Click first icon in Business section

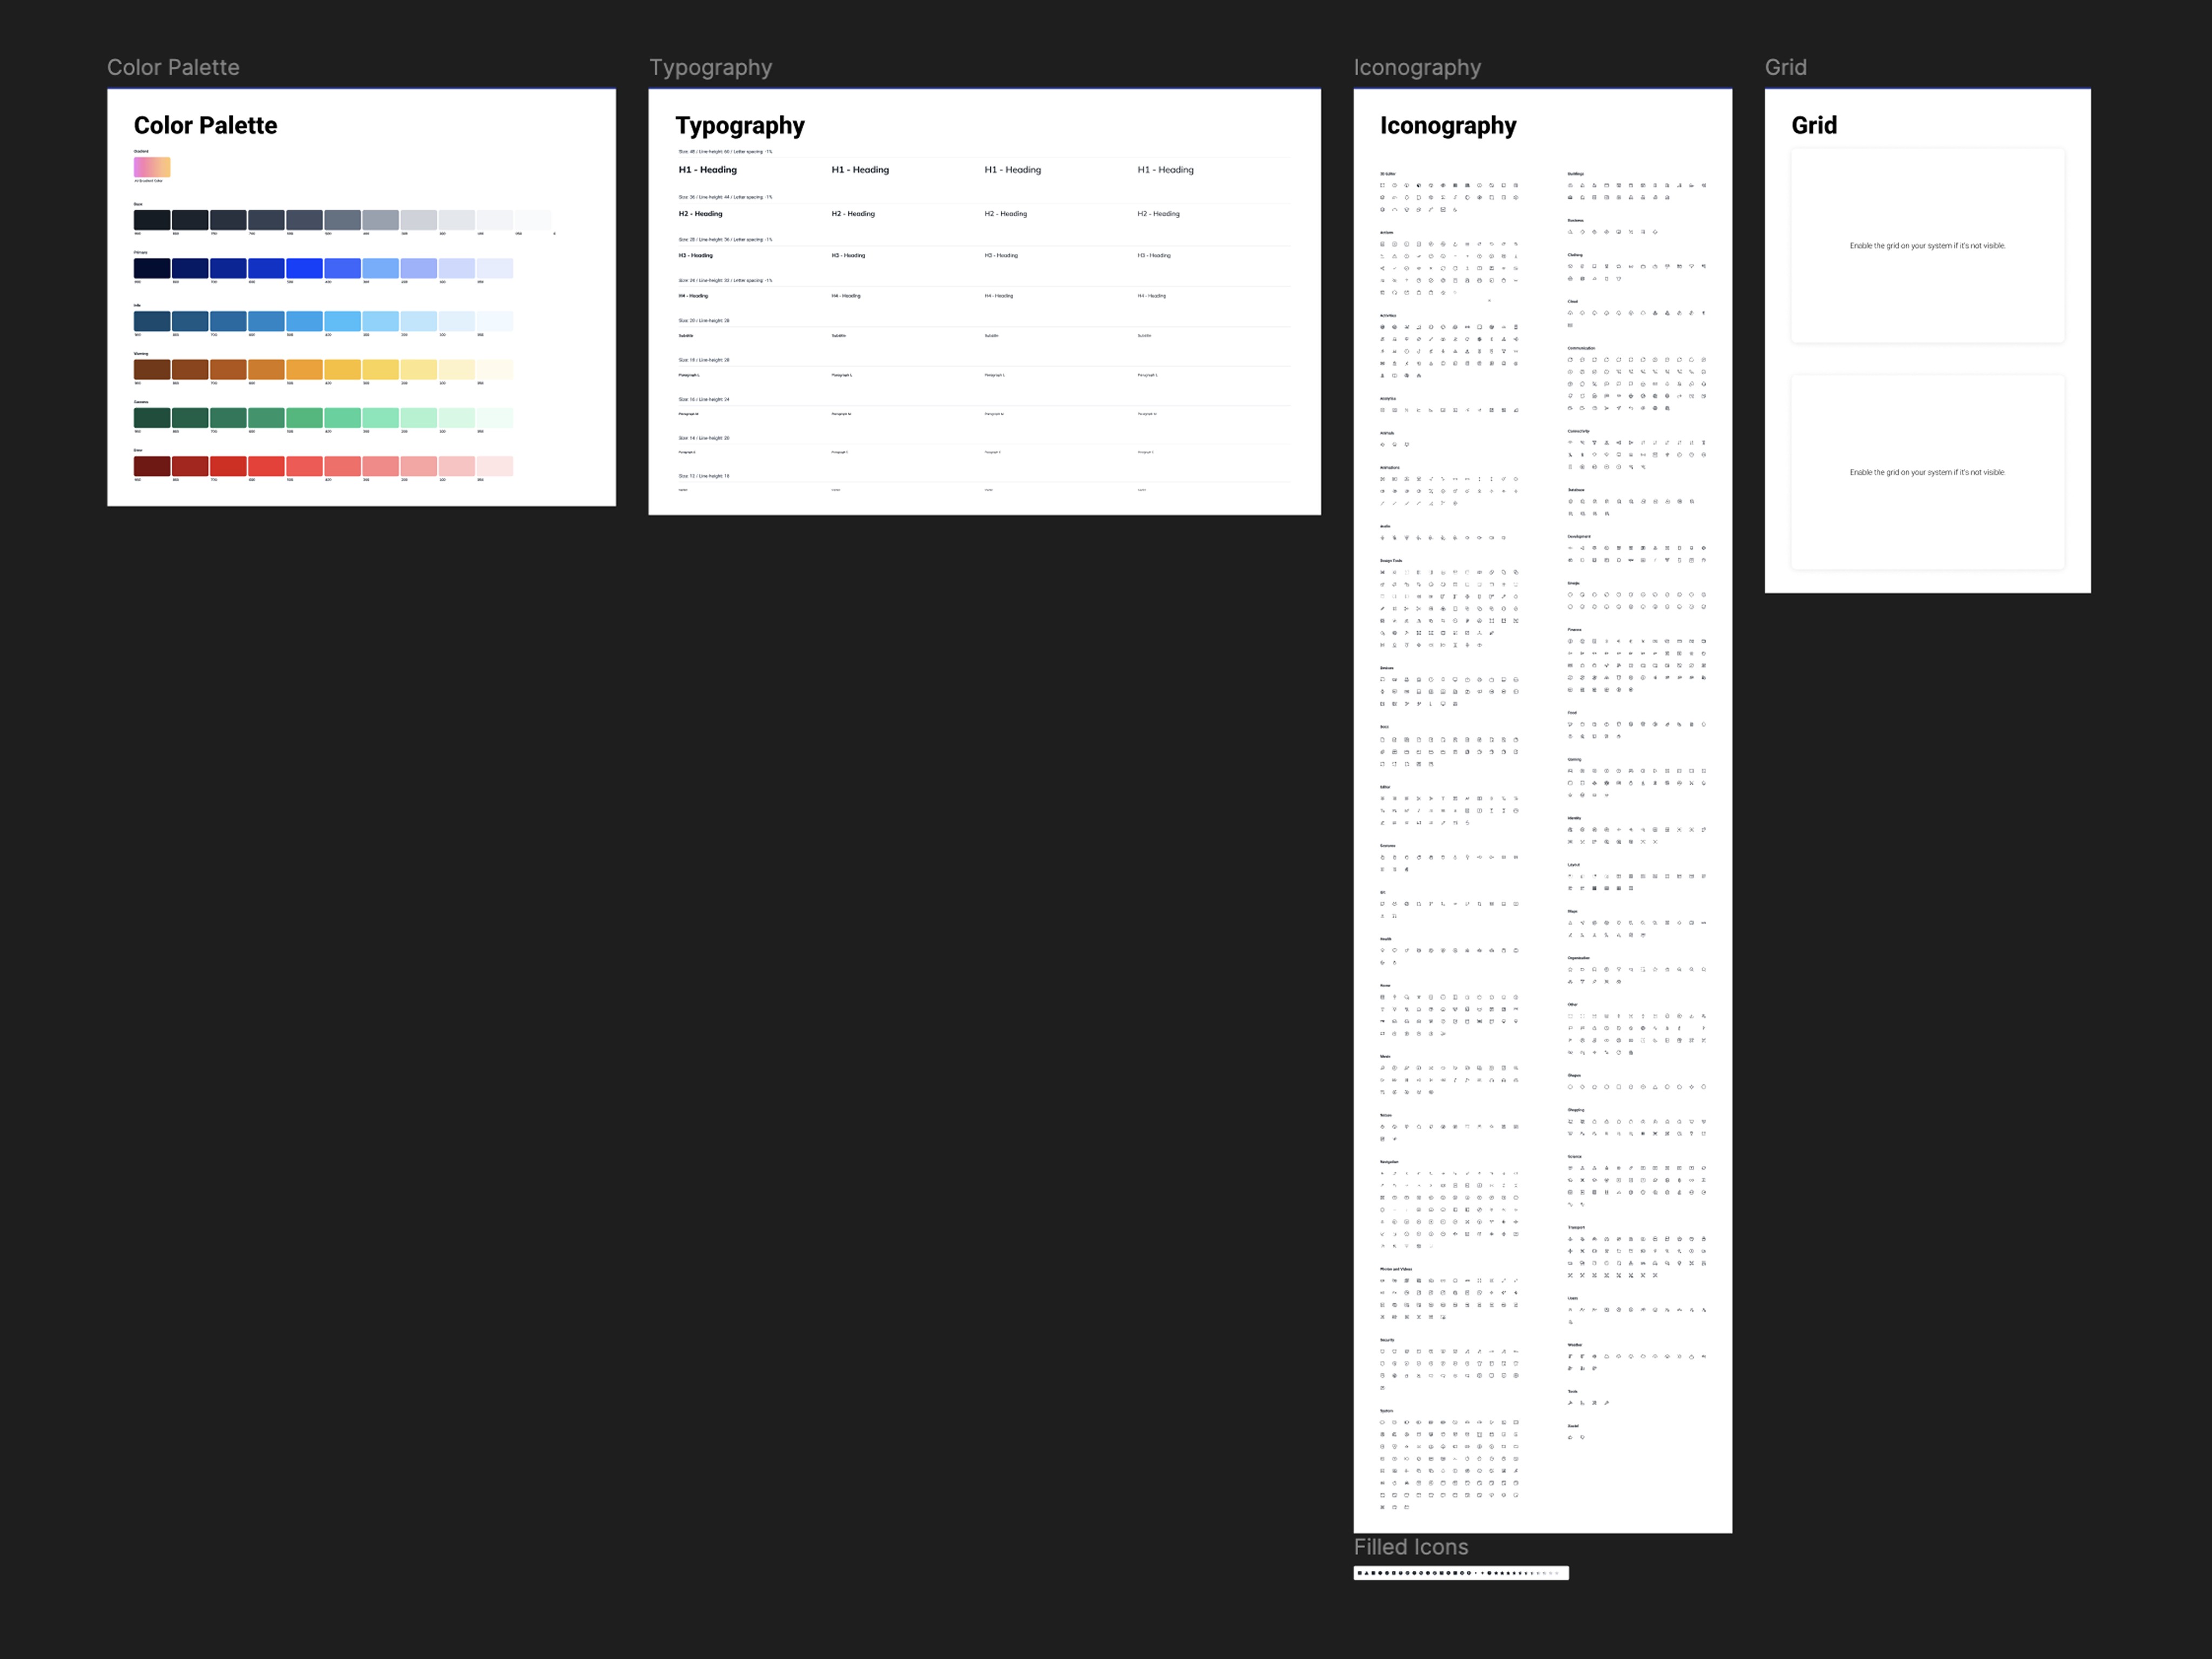pos(1570,232)
